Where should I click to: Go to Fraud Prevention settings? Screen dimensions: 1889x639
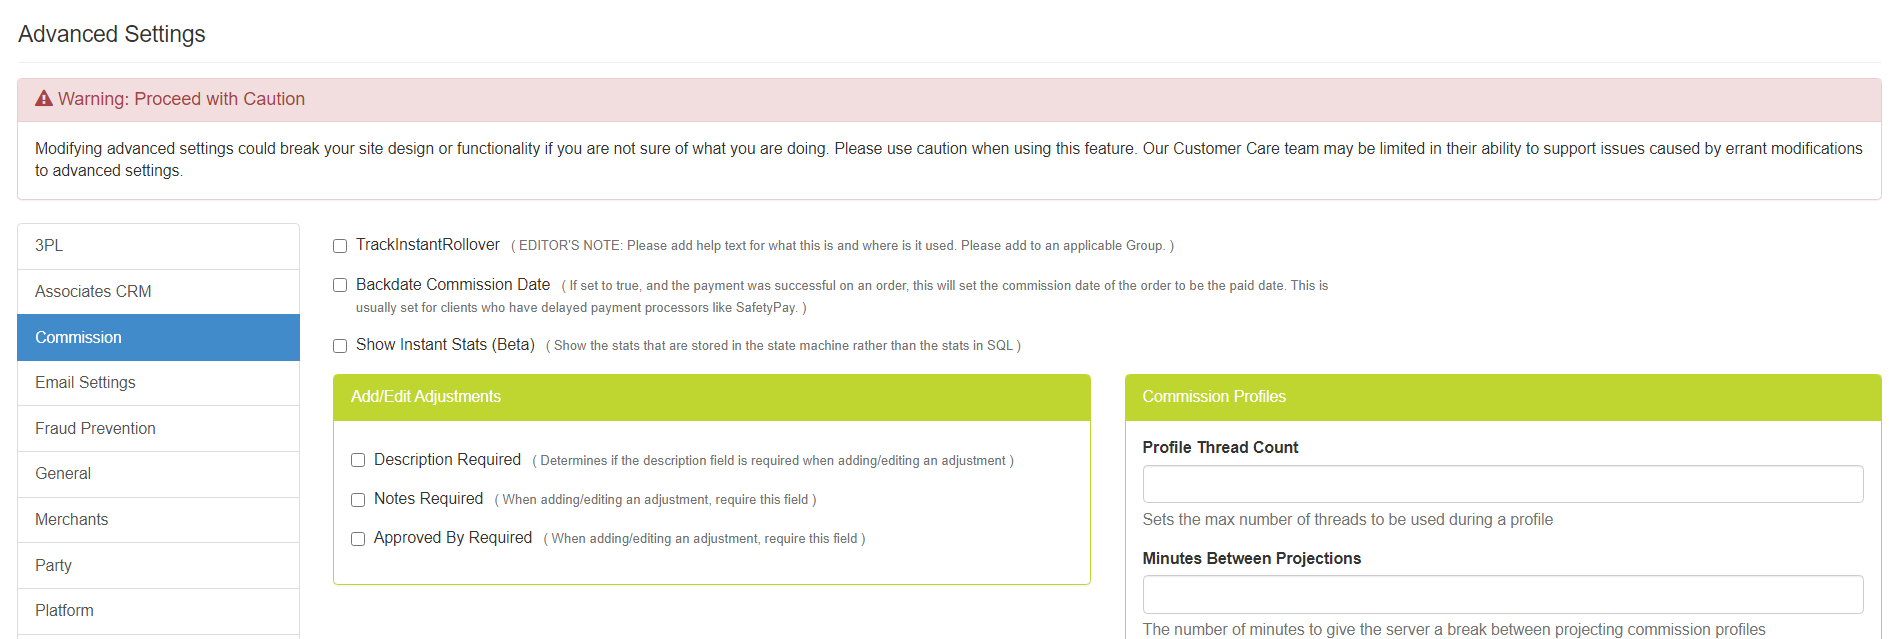click(x=158, y=428)
